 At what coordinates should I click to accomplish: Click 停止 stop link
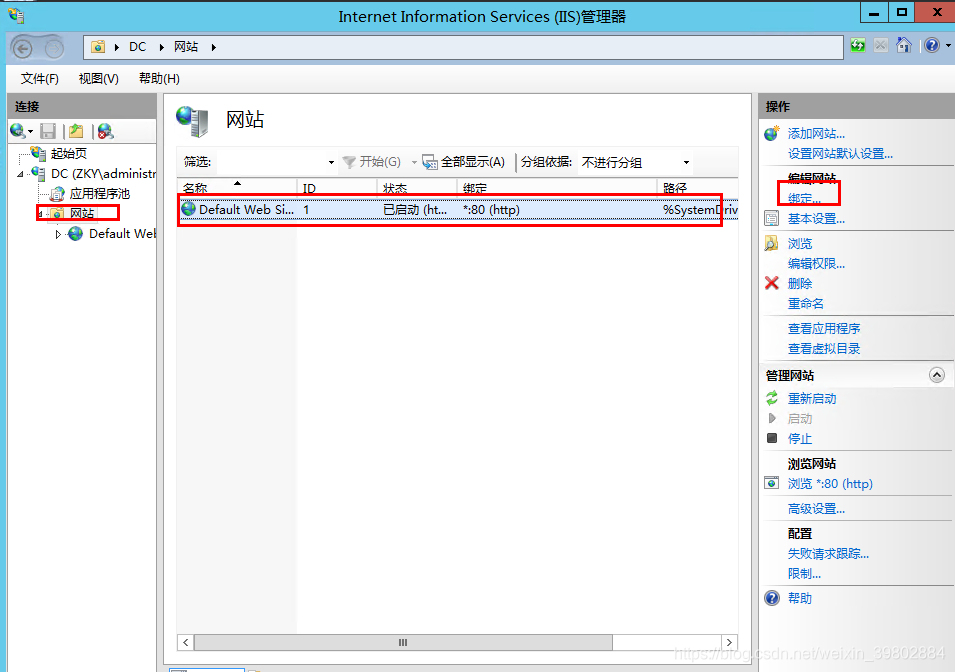[800, 439]
